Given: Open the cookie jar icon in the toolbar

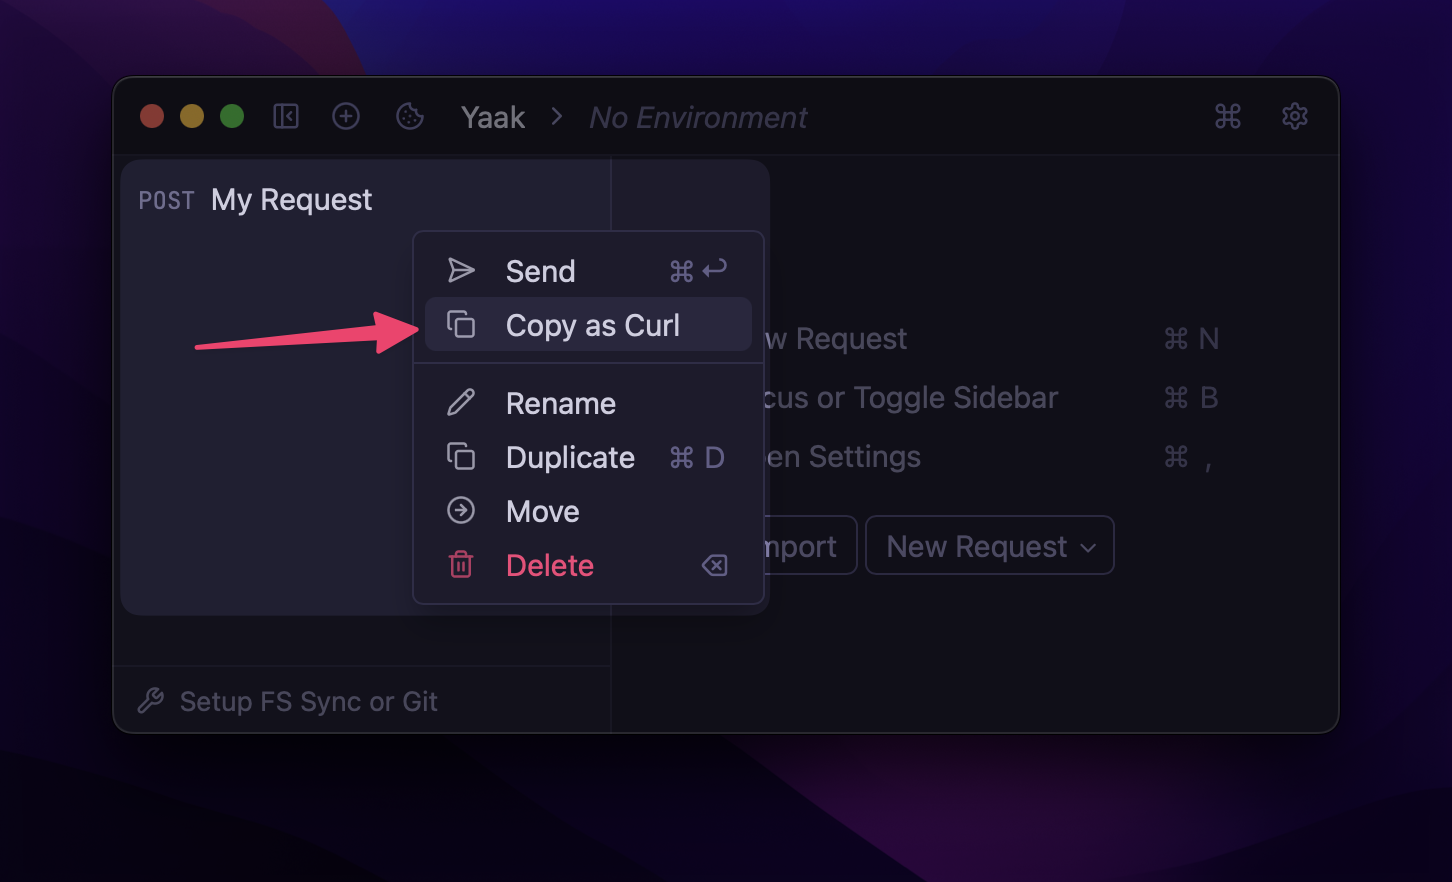Looking at the screenshot, I should pos(409,116).
